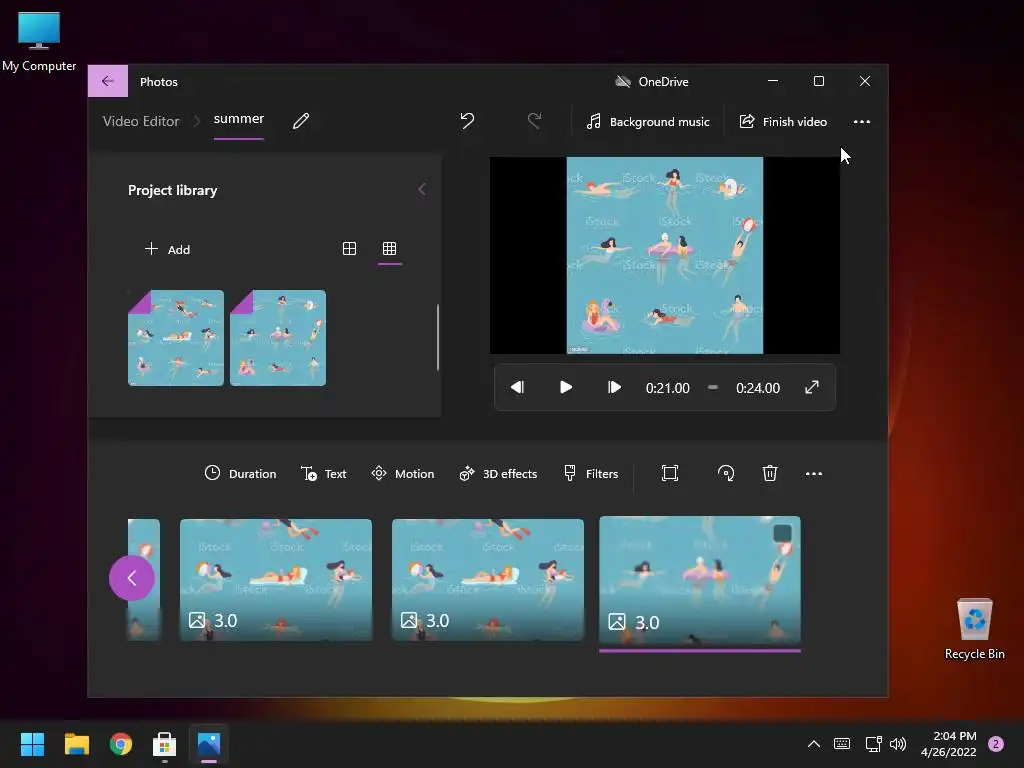Viewport: 1024px width, 768px height.
Task: Open File Explorer from the taskbar
Action: [x=76, y=744]
